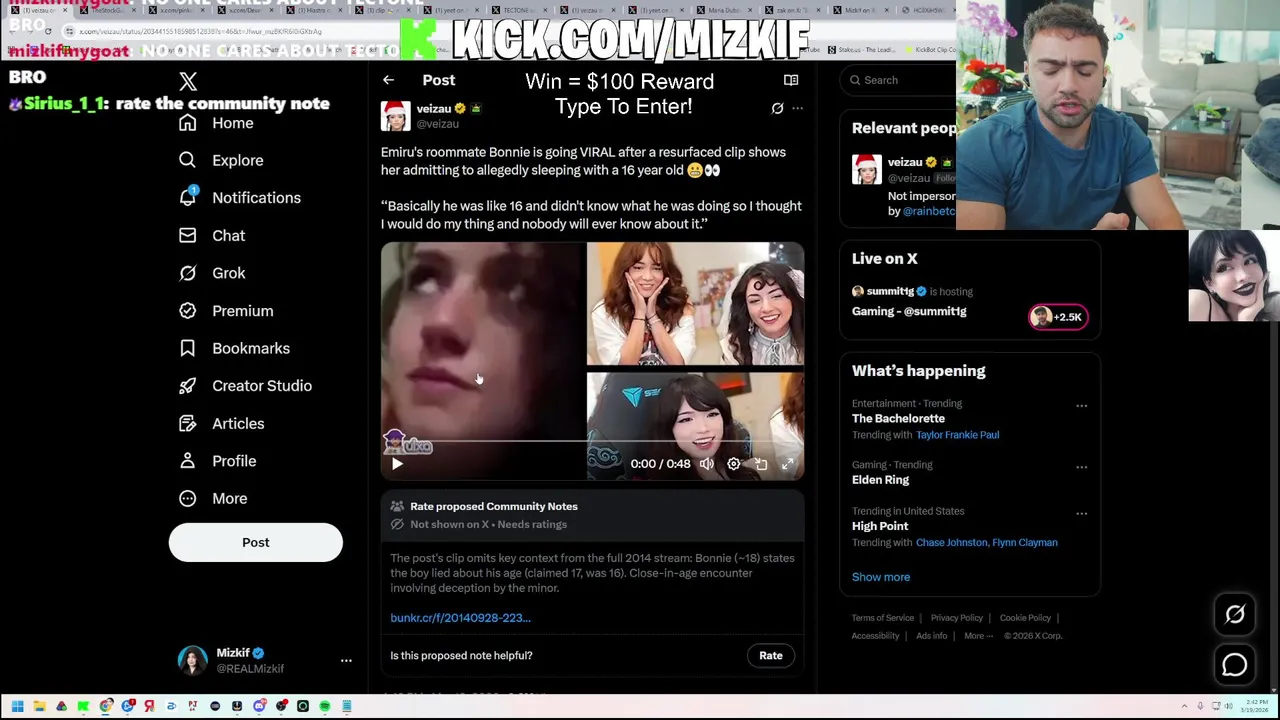
Task: Mute the video with the speaker icon
Action: [707, 464]
